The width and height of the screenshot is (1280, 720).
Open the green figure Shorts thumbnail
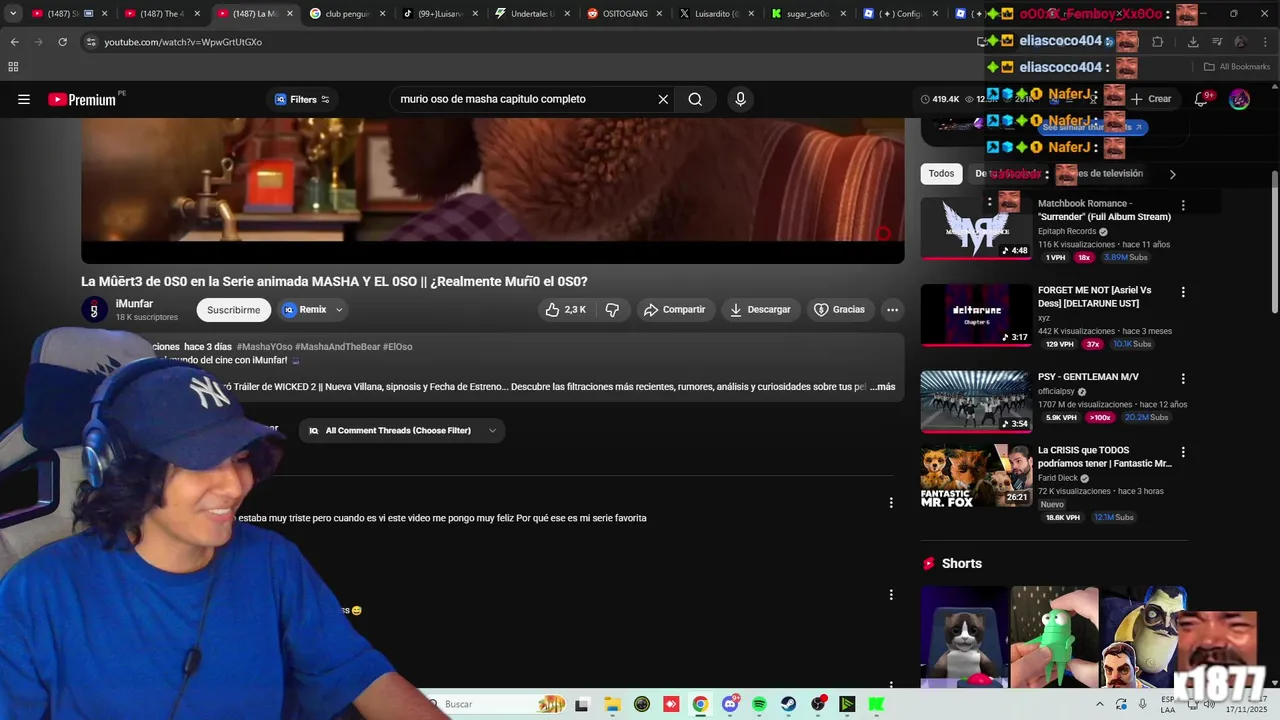coord(1054,636)
